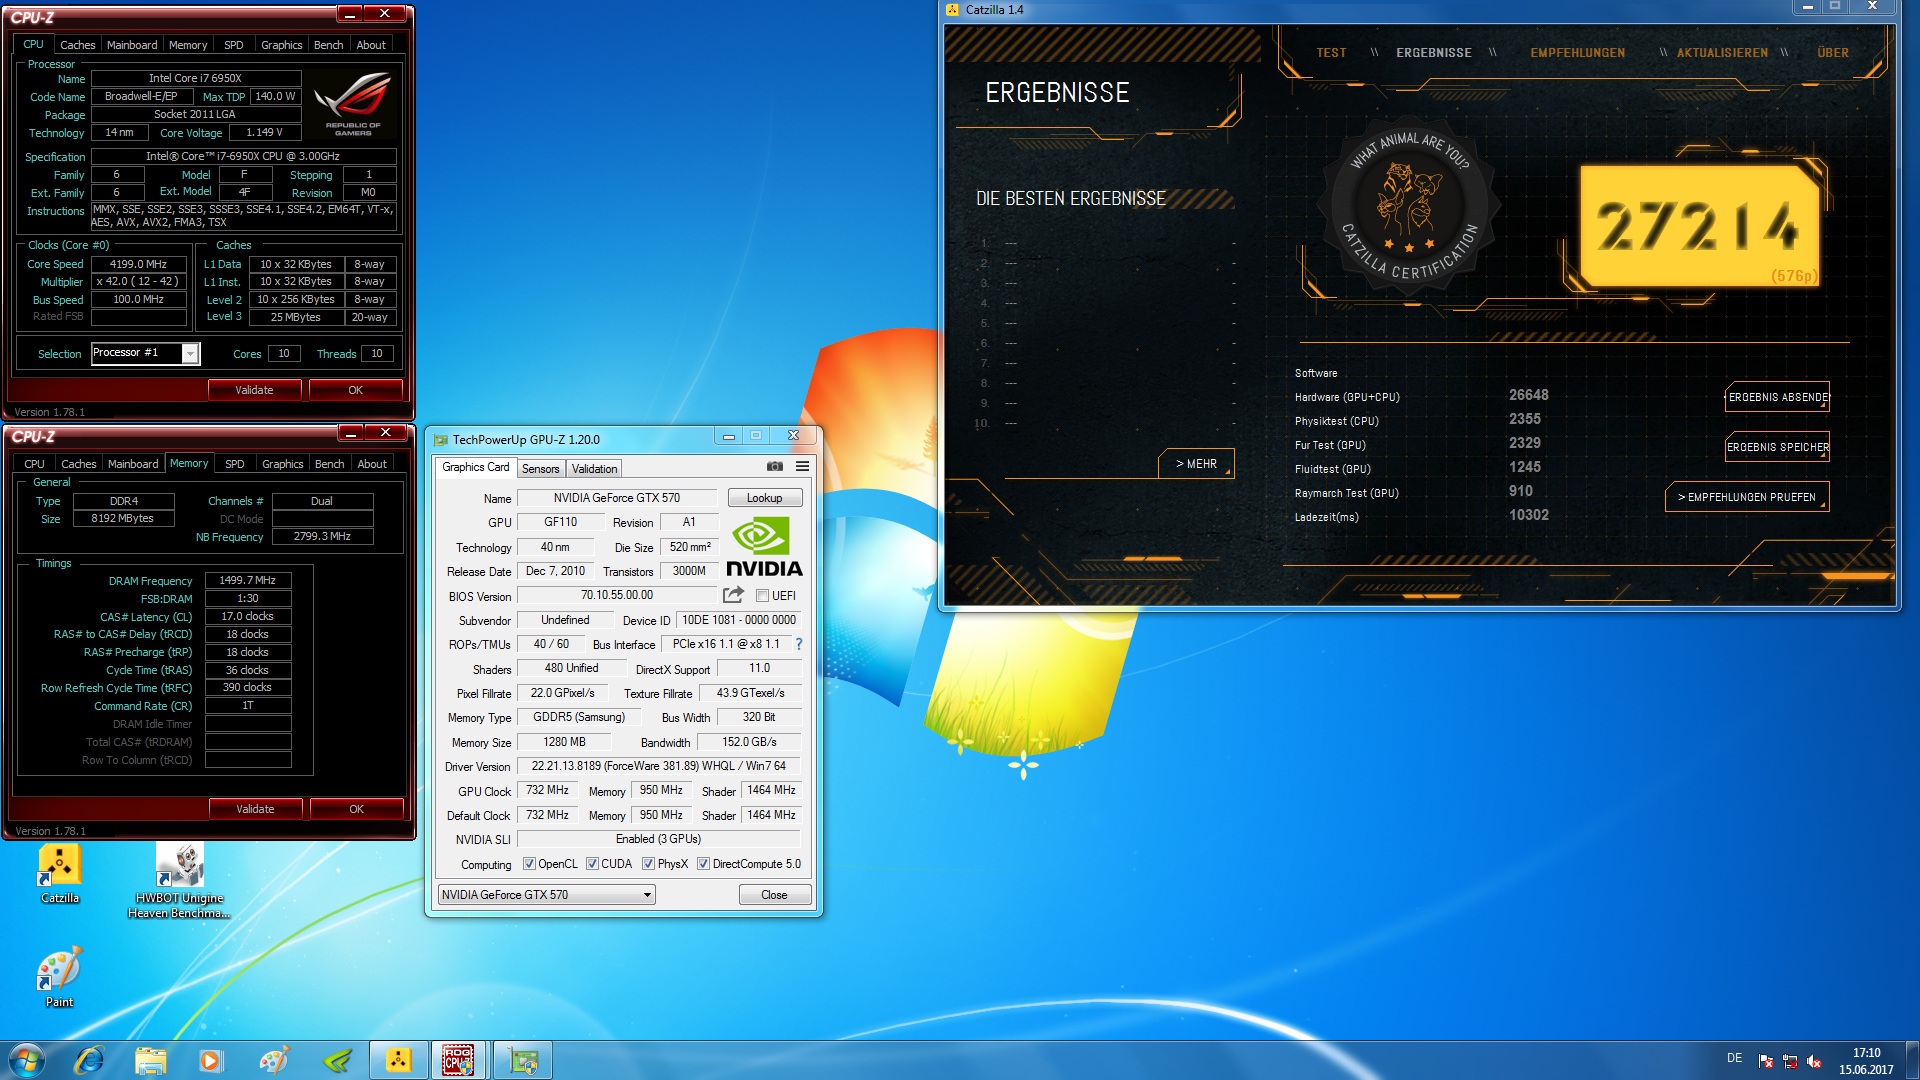Launch Internet Explorer from the taskbar
The height and width of the screenshot is (1080, 1920).
(89, 1060)
